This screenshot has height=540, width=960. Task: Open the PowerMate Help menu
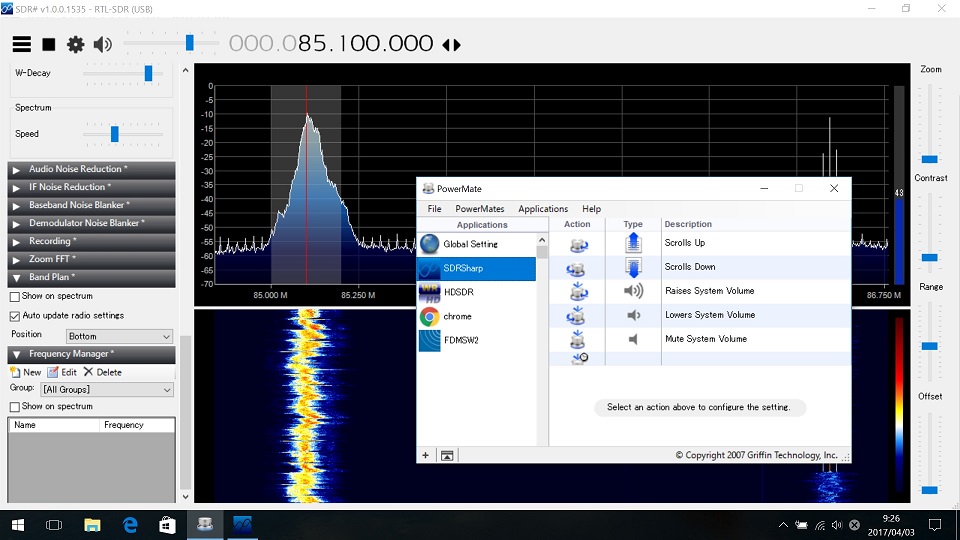tap(591, 209)
